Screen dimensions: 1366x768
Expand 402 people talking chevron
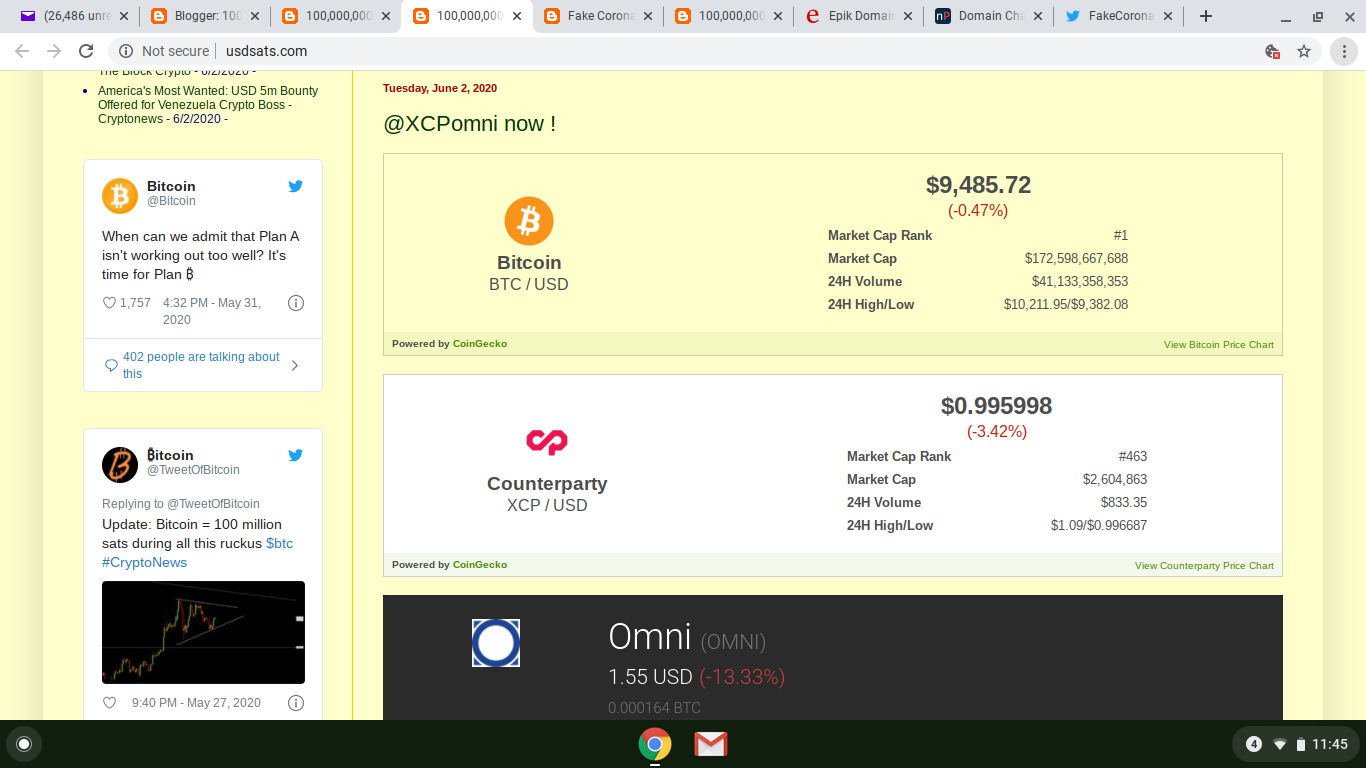(x=295, y=365)
